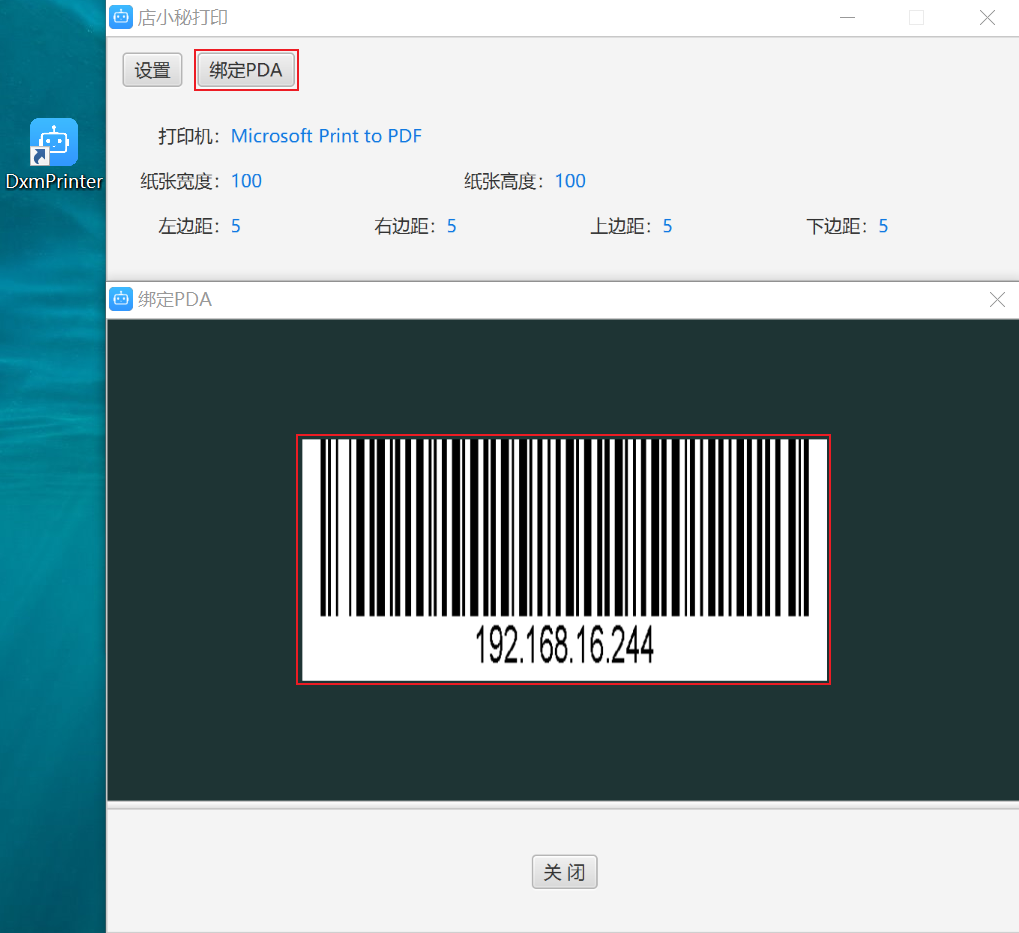Click paper height value 100

coord(570,181)
